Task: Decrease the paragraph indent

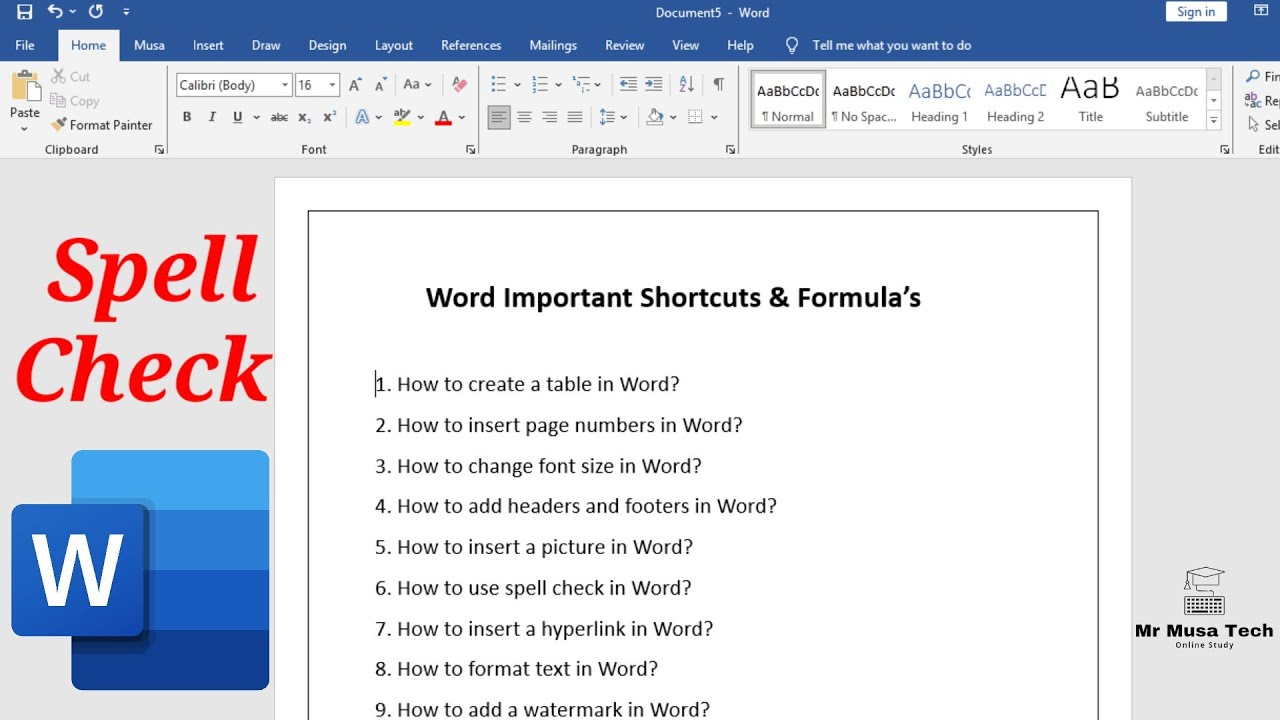Action: click(x=628, y=85)
